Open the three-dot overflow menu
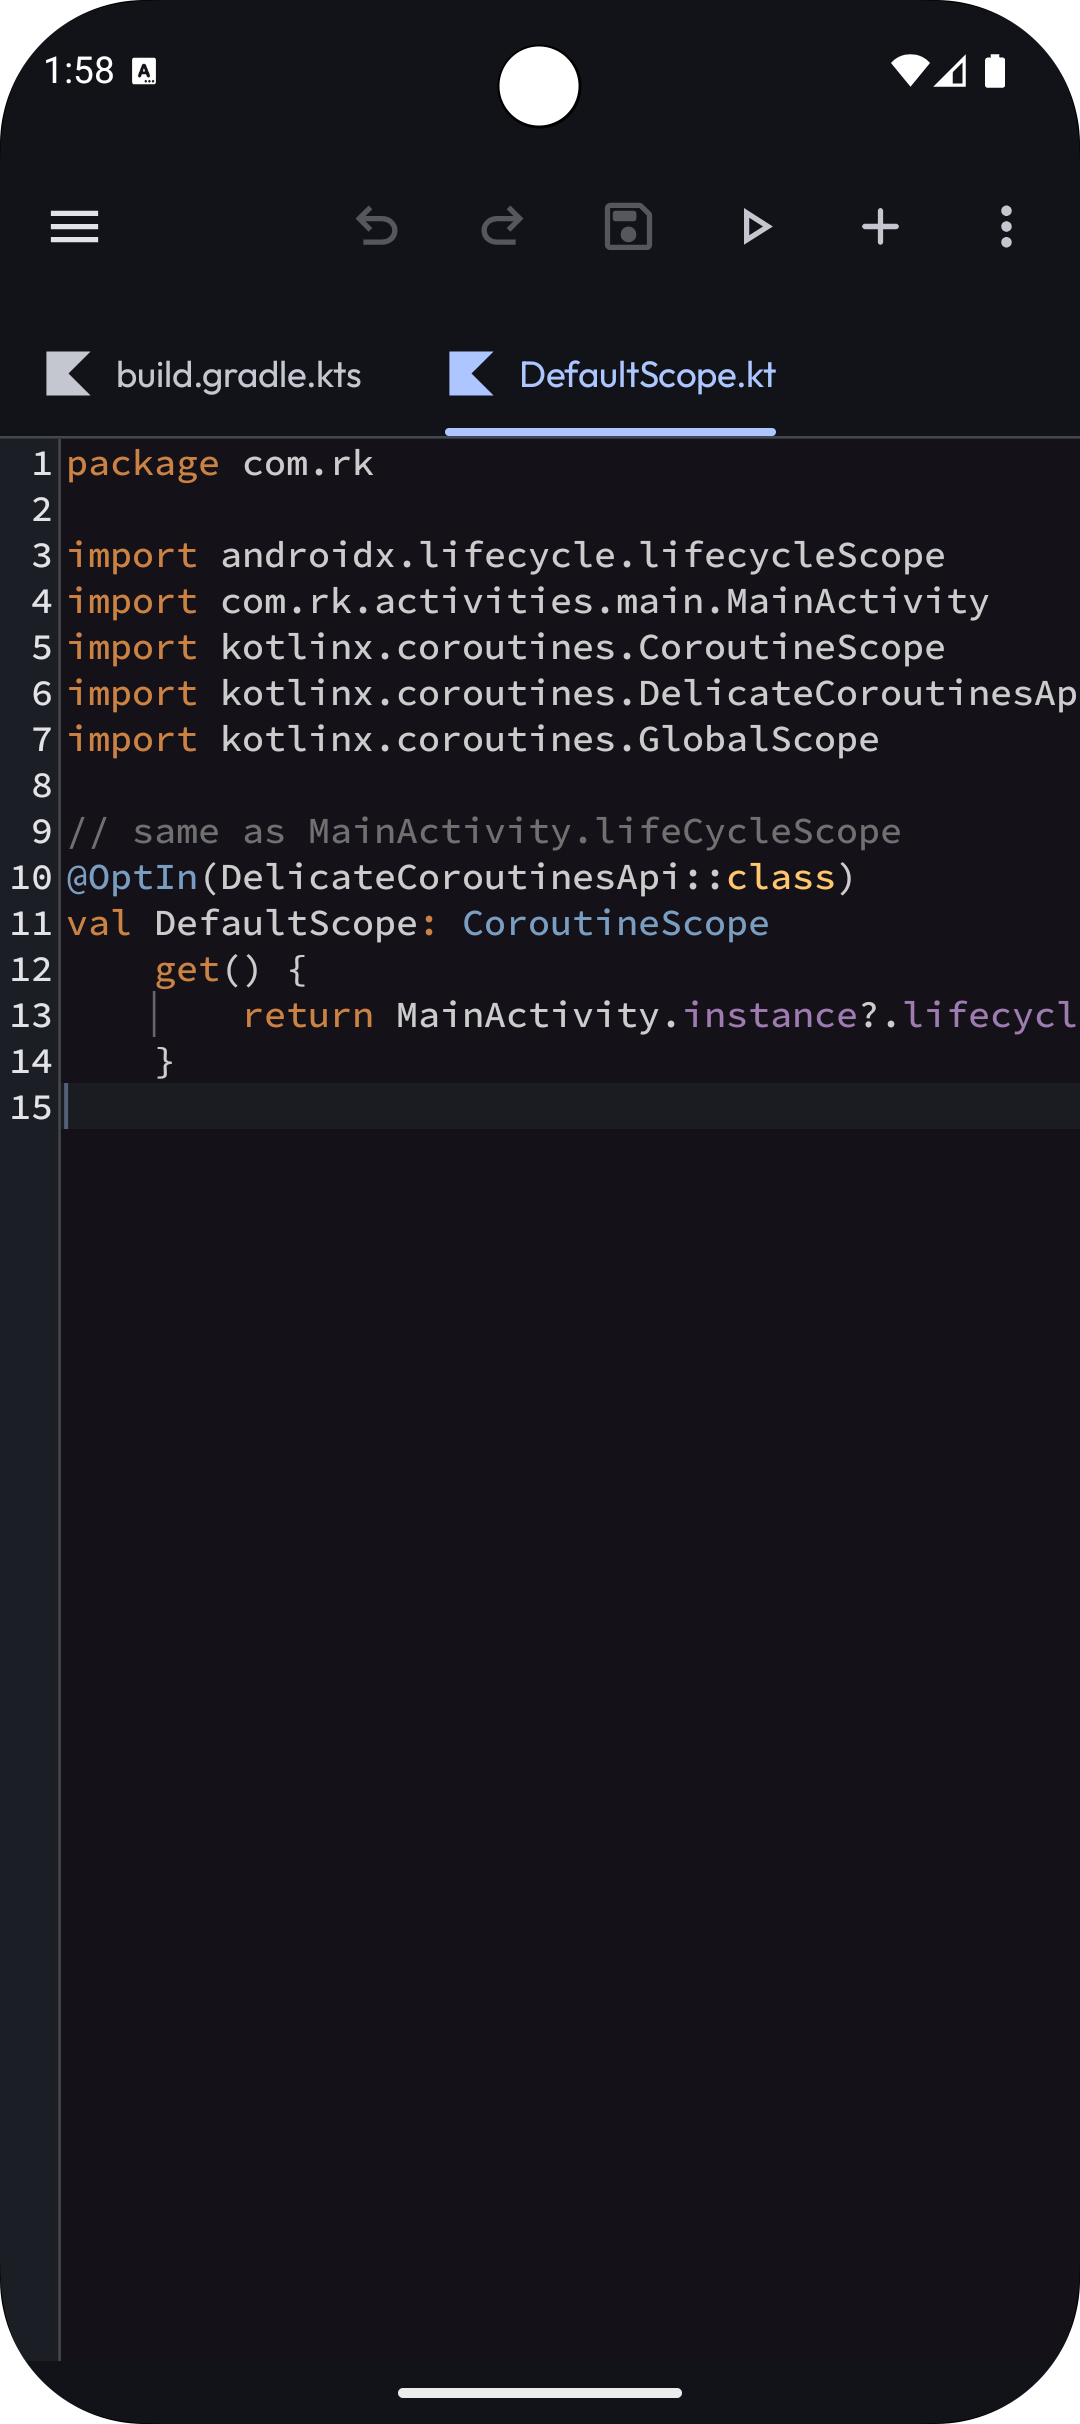The width and height of the screenshot is (1080, 2424). click(x=1006, y=227)
